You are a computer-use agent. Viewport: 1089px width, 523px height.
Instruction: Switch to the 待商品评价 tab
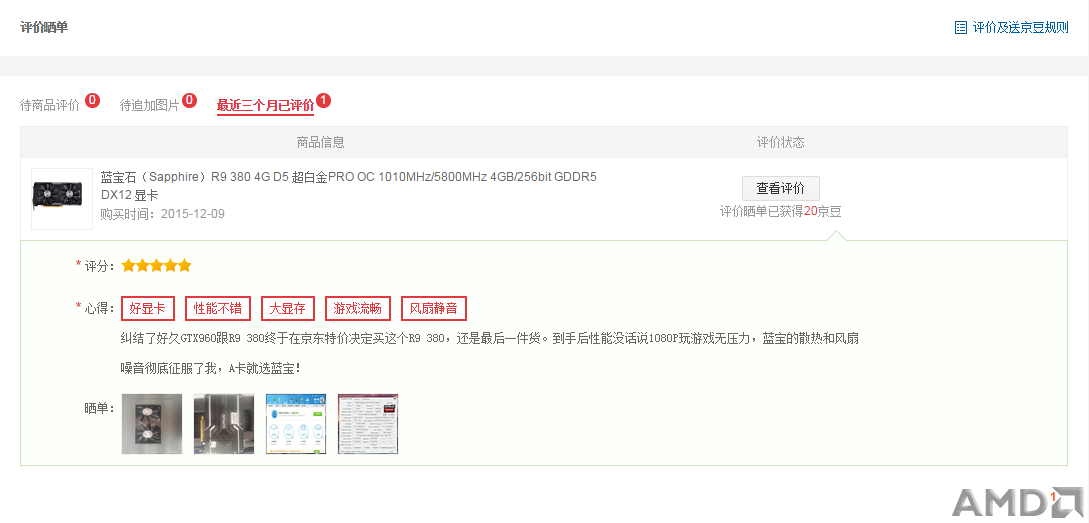click(x=49, y=105)
